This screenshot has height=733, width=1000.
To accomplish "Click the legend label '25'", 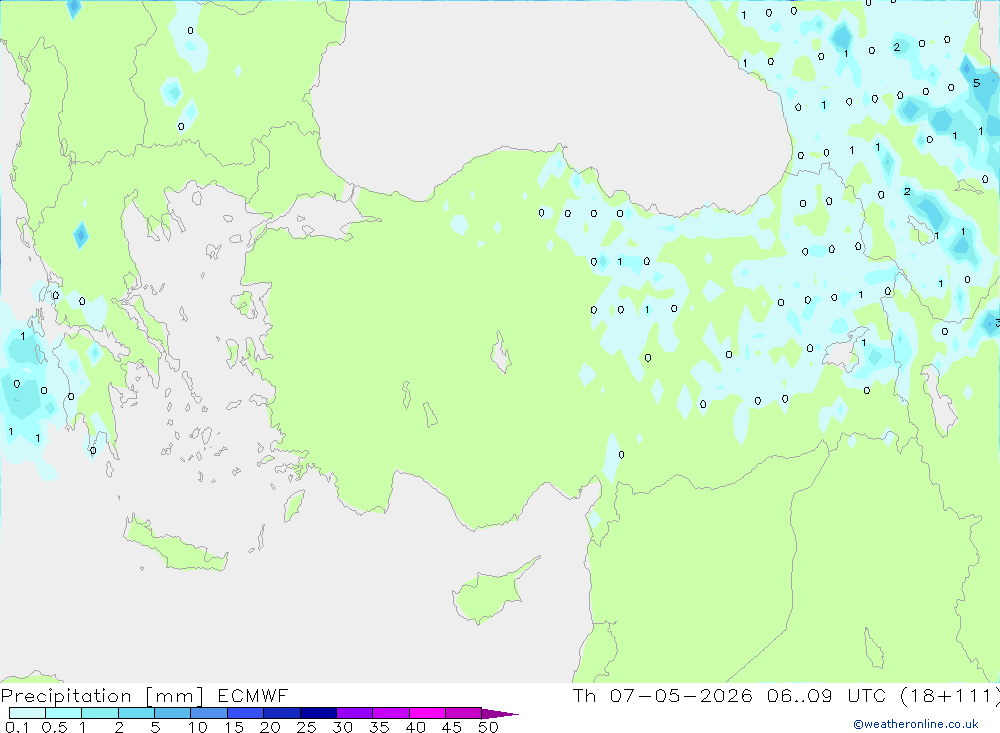I will coord(306,727).
